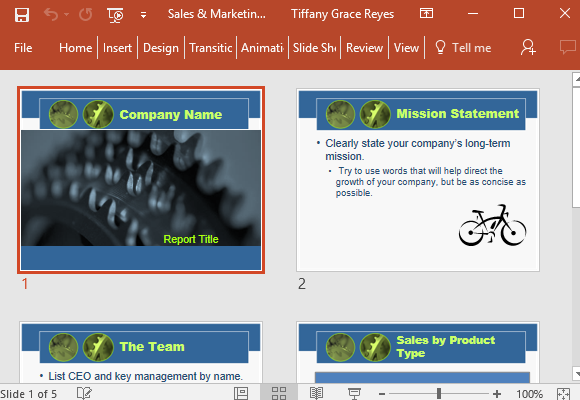
Task: Open the Undo history dropdown arrow
Action: [66, 14]
